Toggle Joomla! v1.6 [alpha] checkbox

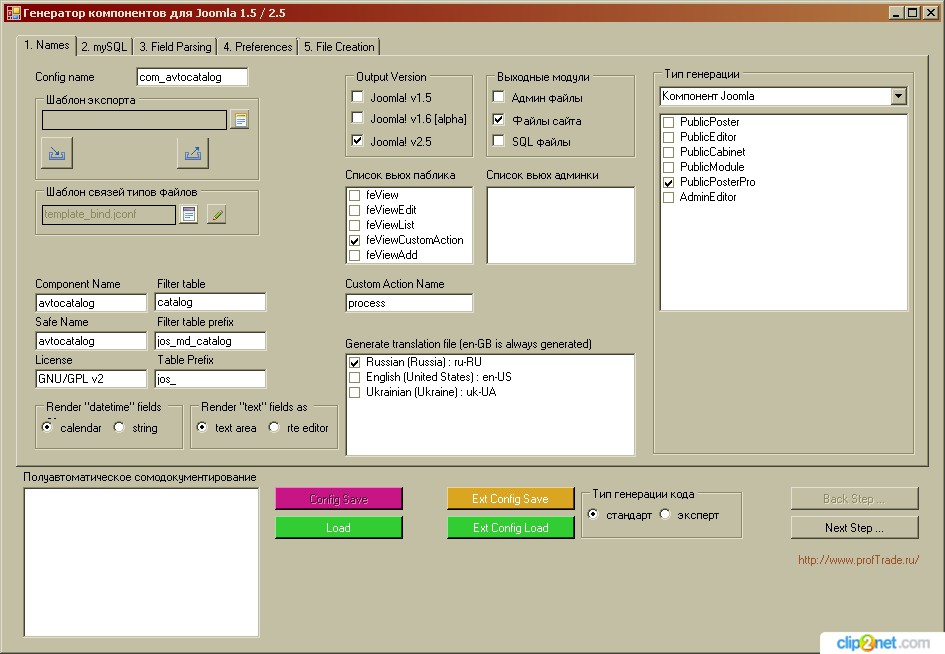[x=357, y=118]
